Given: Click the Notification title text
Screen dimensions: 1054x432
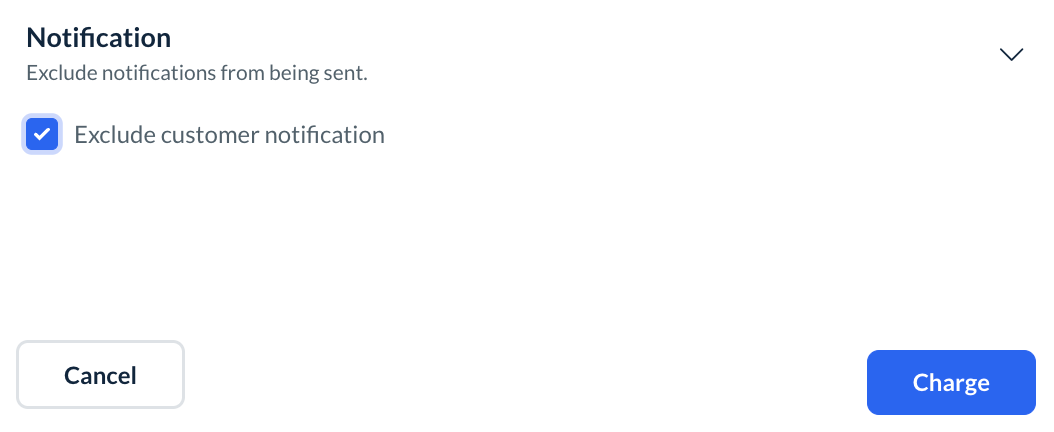Looking at the screenshot, I should (98, 38).
